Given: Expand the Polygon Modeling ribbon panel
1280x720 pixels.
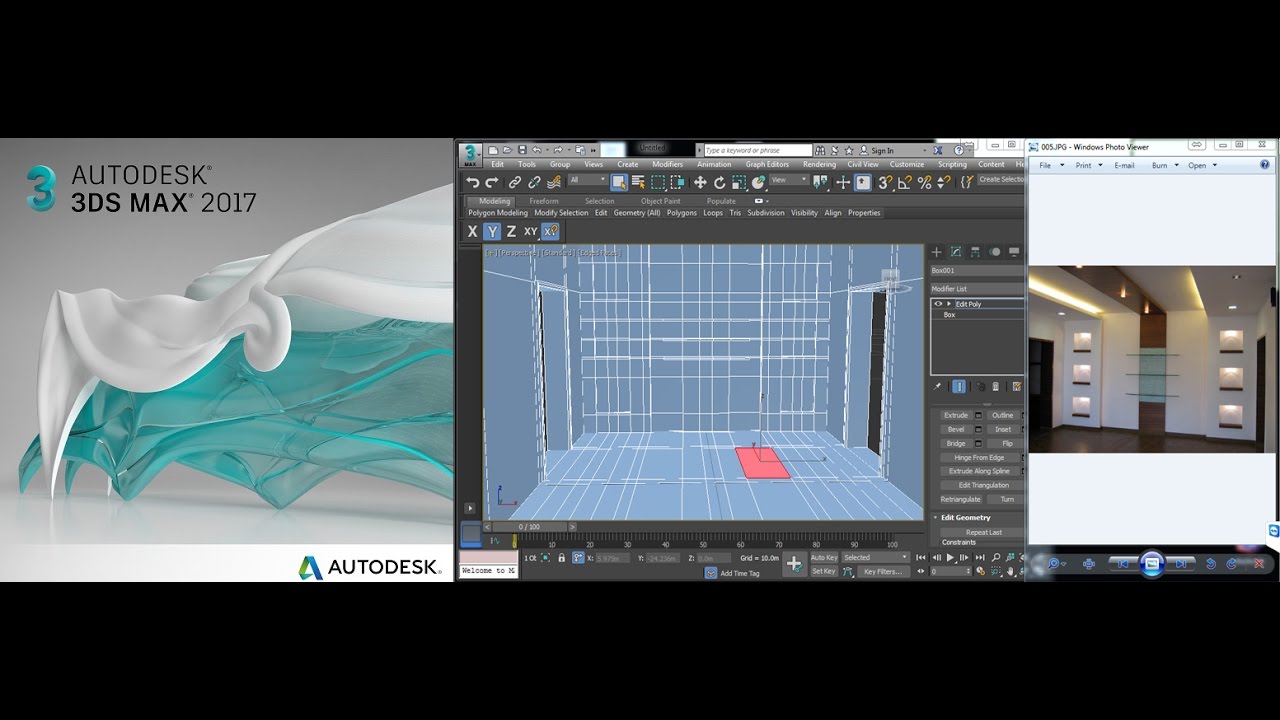Looking at the screenshot, I should point(498,213).
